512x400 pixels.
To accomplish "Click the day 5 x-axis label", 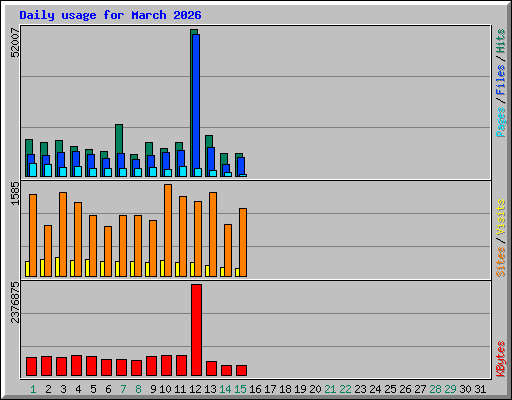I will click(x=93, y=389).
